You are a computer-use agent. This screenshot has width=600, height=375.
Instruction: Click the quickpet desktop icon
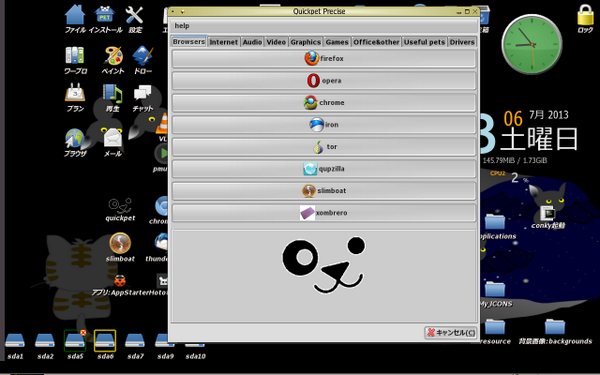click(120, 210)
